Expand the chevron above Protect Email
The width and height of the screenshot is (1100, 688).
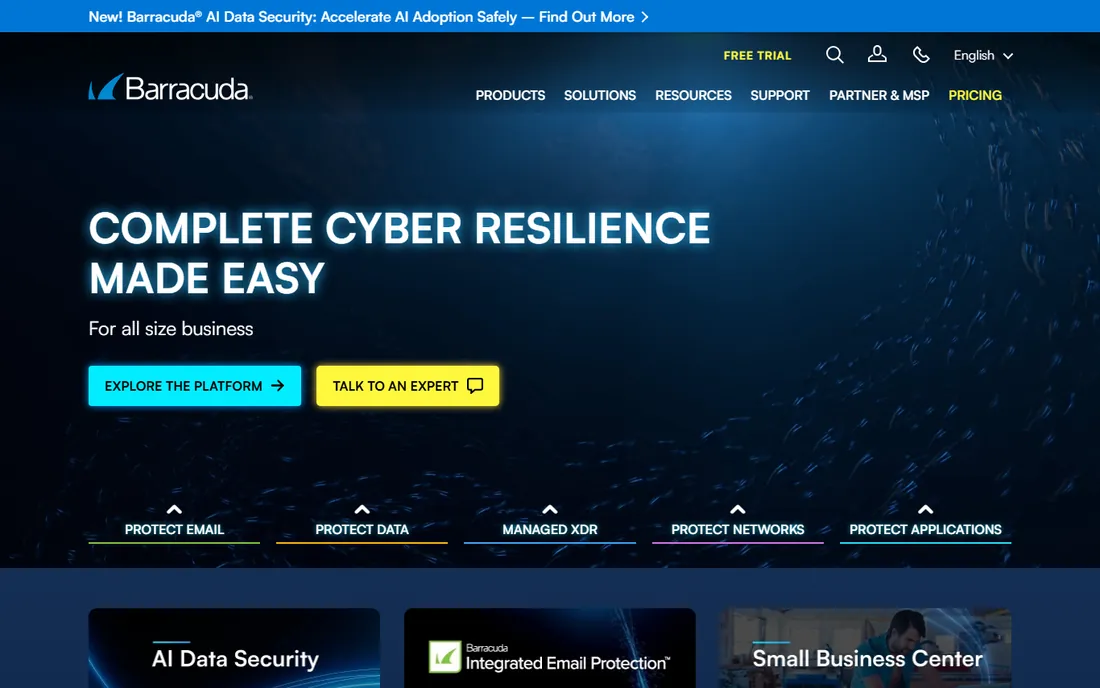[x=174, y=509]
